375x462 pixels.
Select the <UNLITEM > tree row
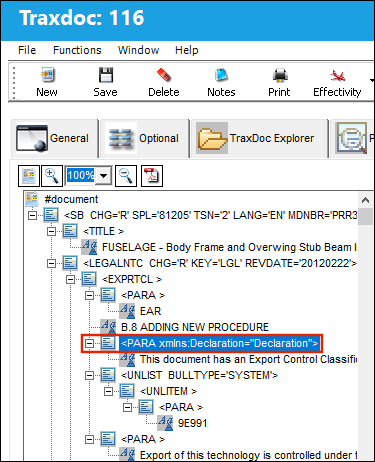point(168,391)
